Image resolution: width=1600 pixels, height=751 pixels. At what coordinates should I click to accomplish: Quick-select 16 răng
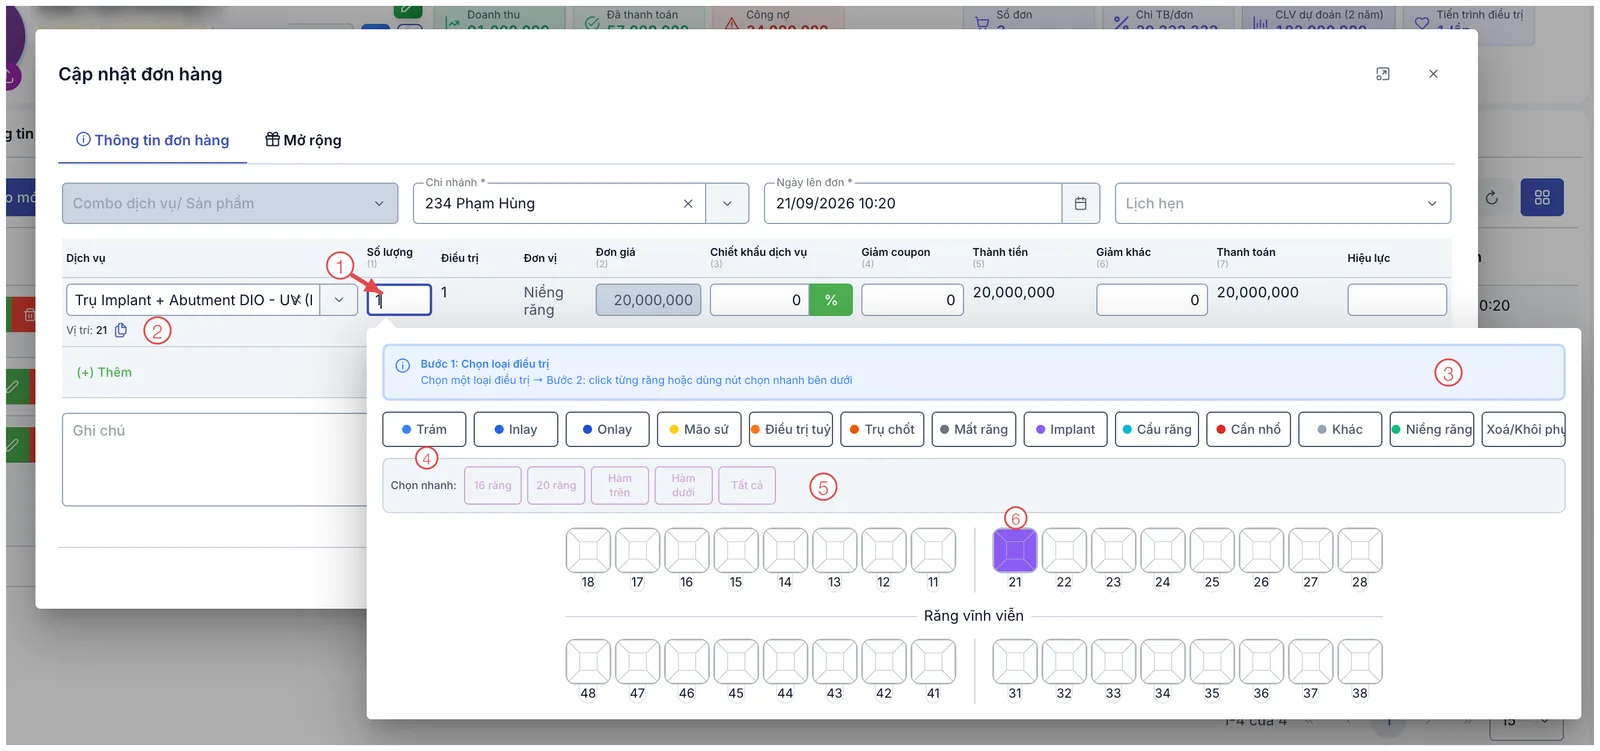(493, 485)
